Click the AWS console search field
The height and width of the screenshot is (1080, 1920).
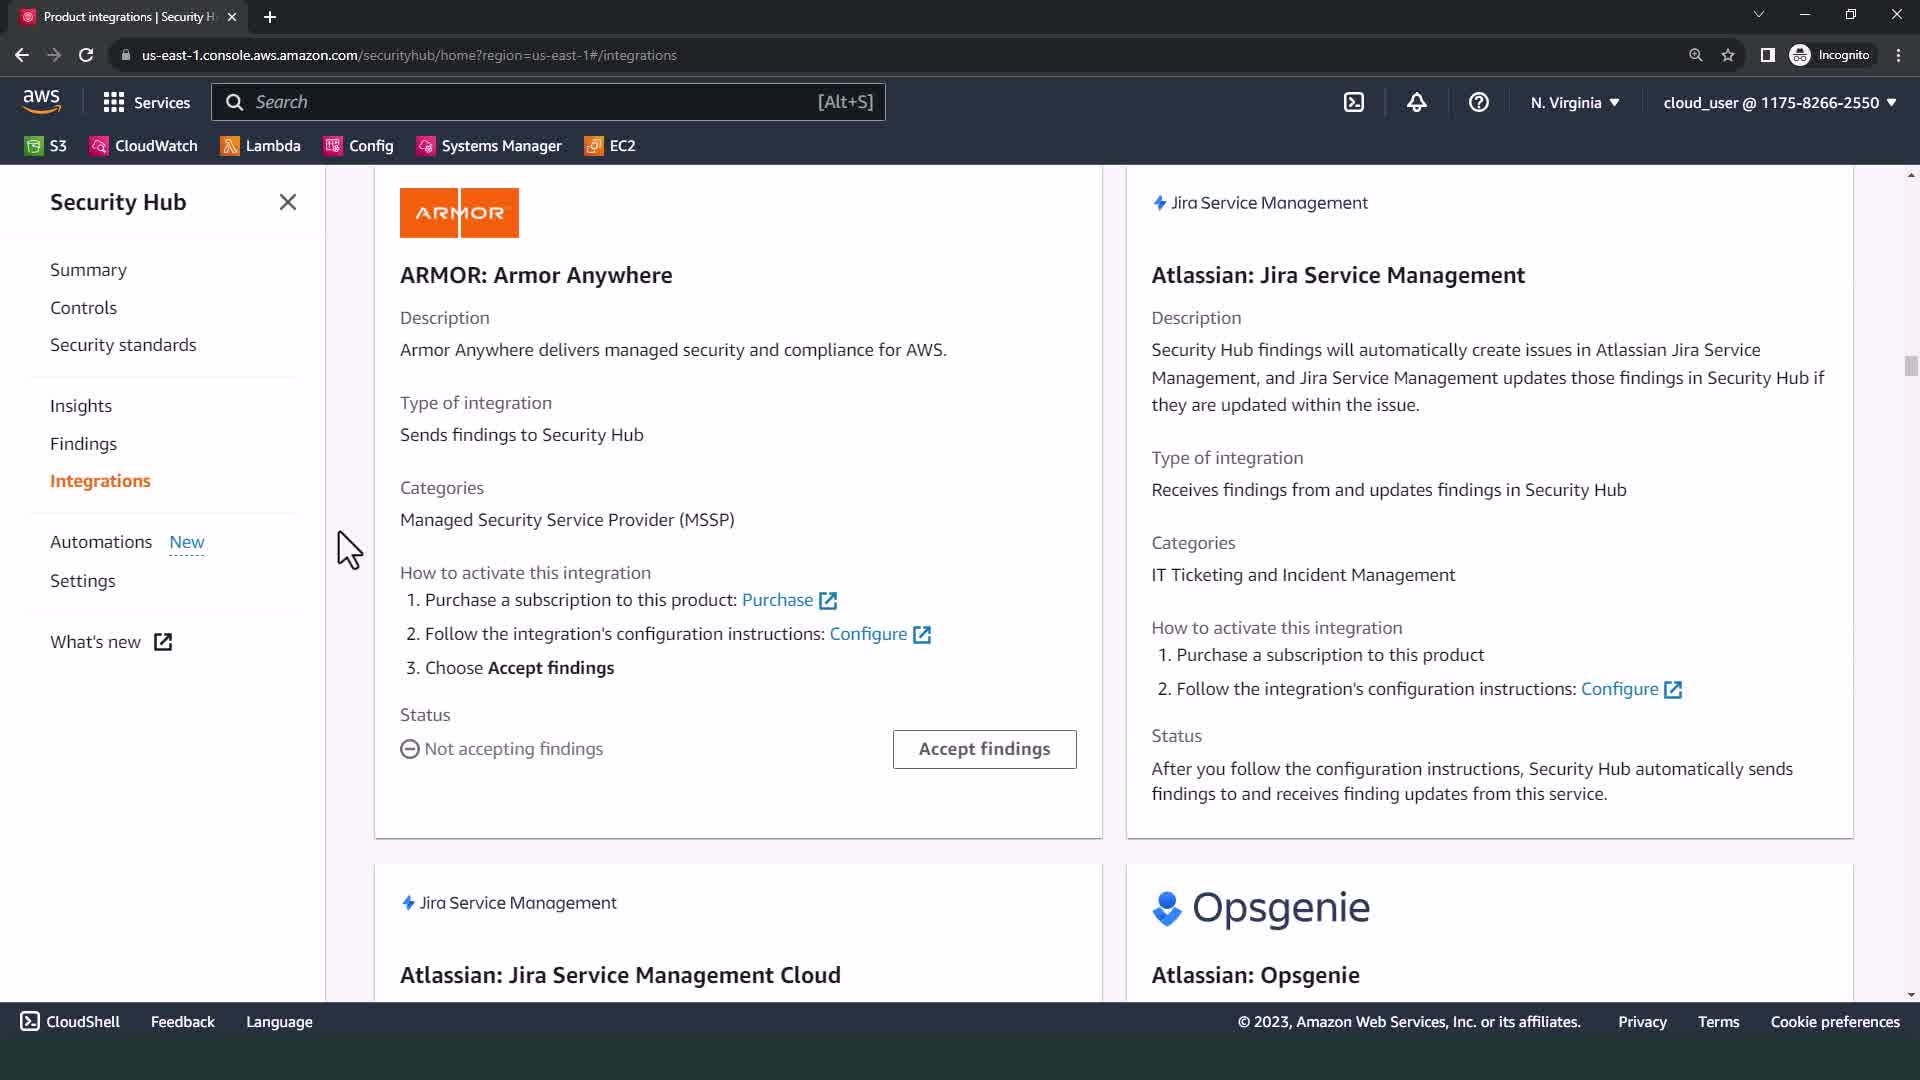(x=547, y=102)
